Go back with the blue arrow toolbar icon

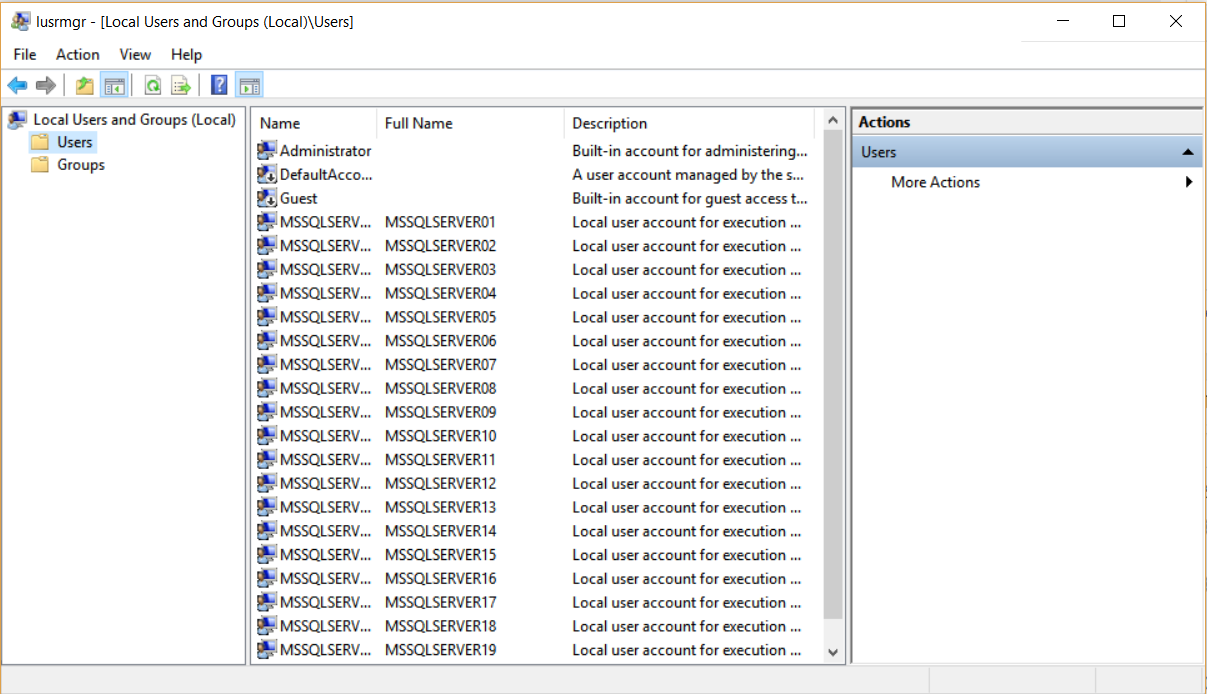17,86
